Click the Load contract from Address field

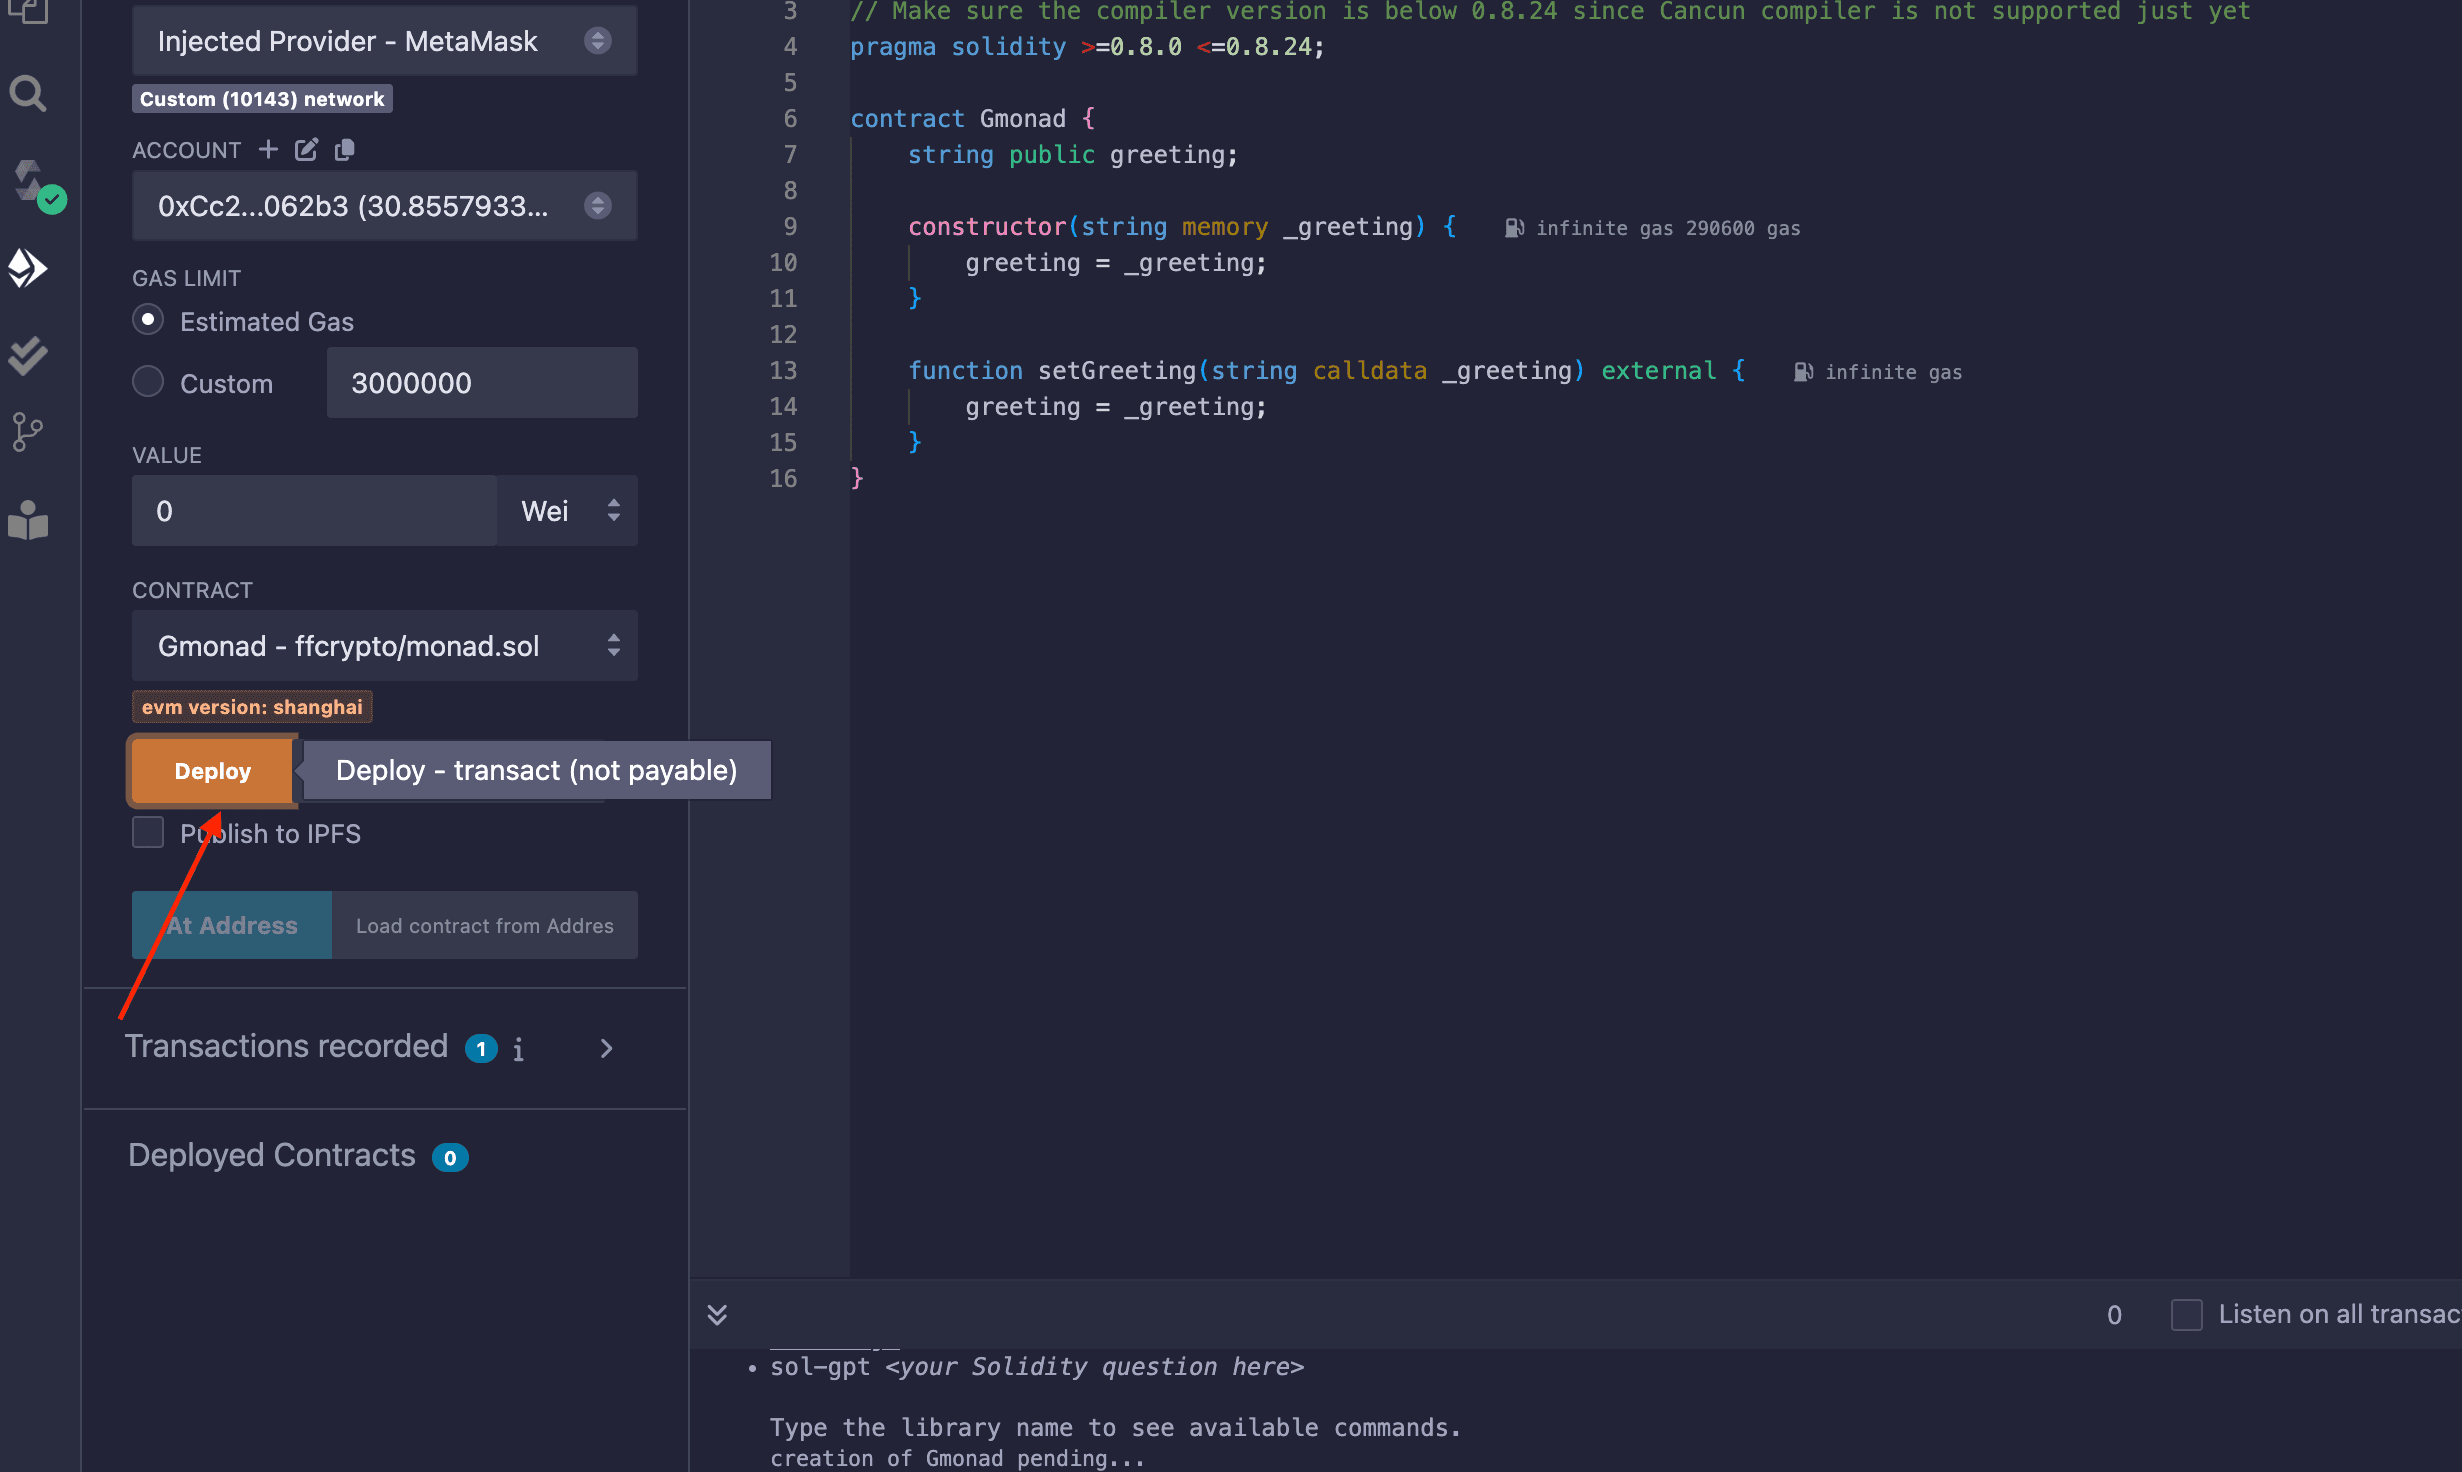pyautogui.click(x=485, y=926)
